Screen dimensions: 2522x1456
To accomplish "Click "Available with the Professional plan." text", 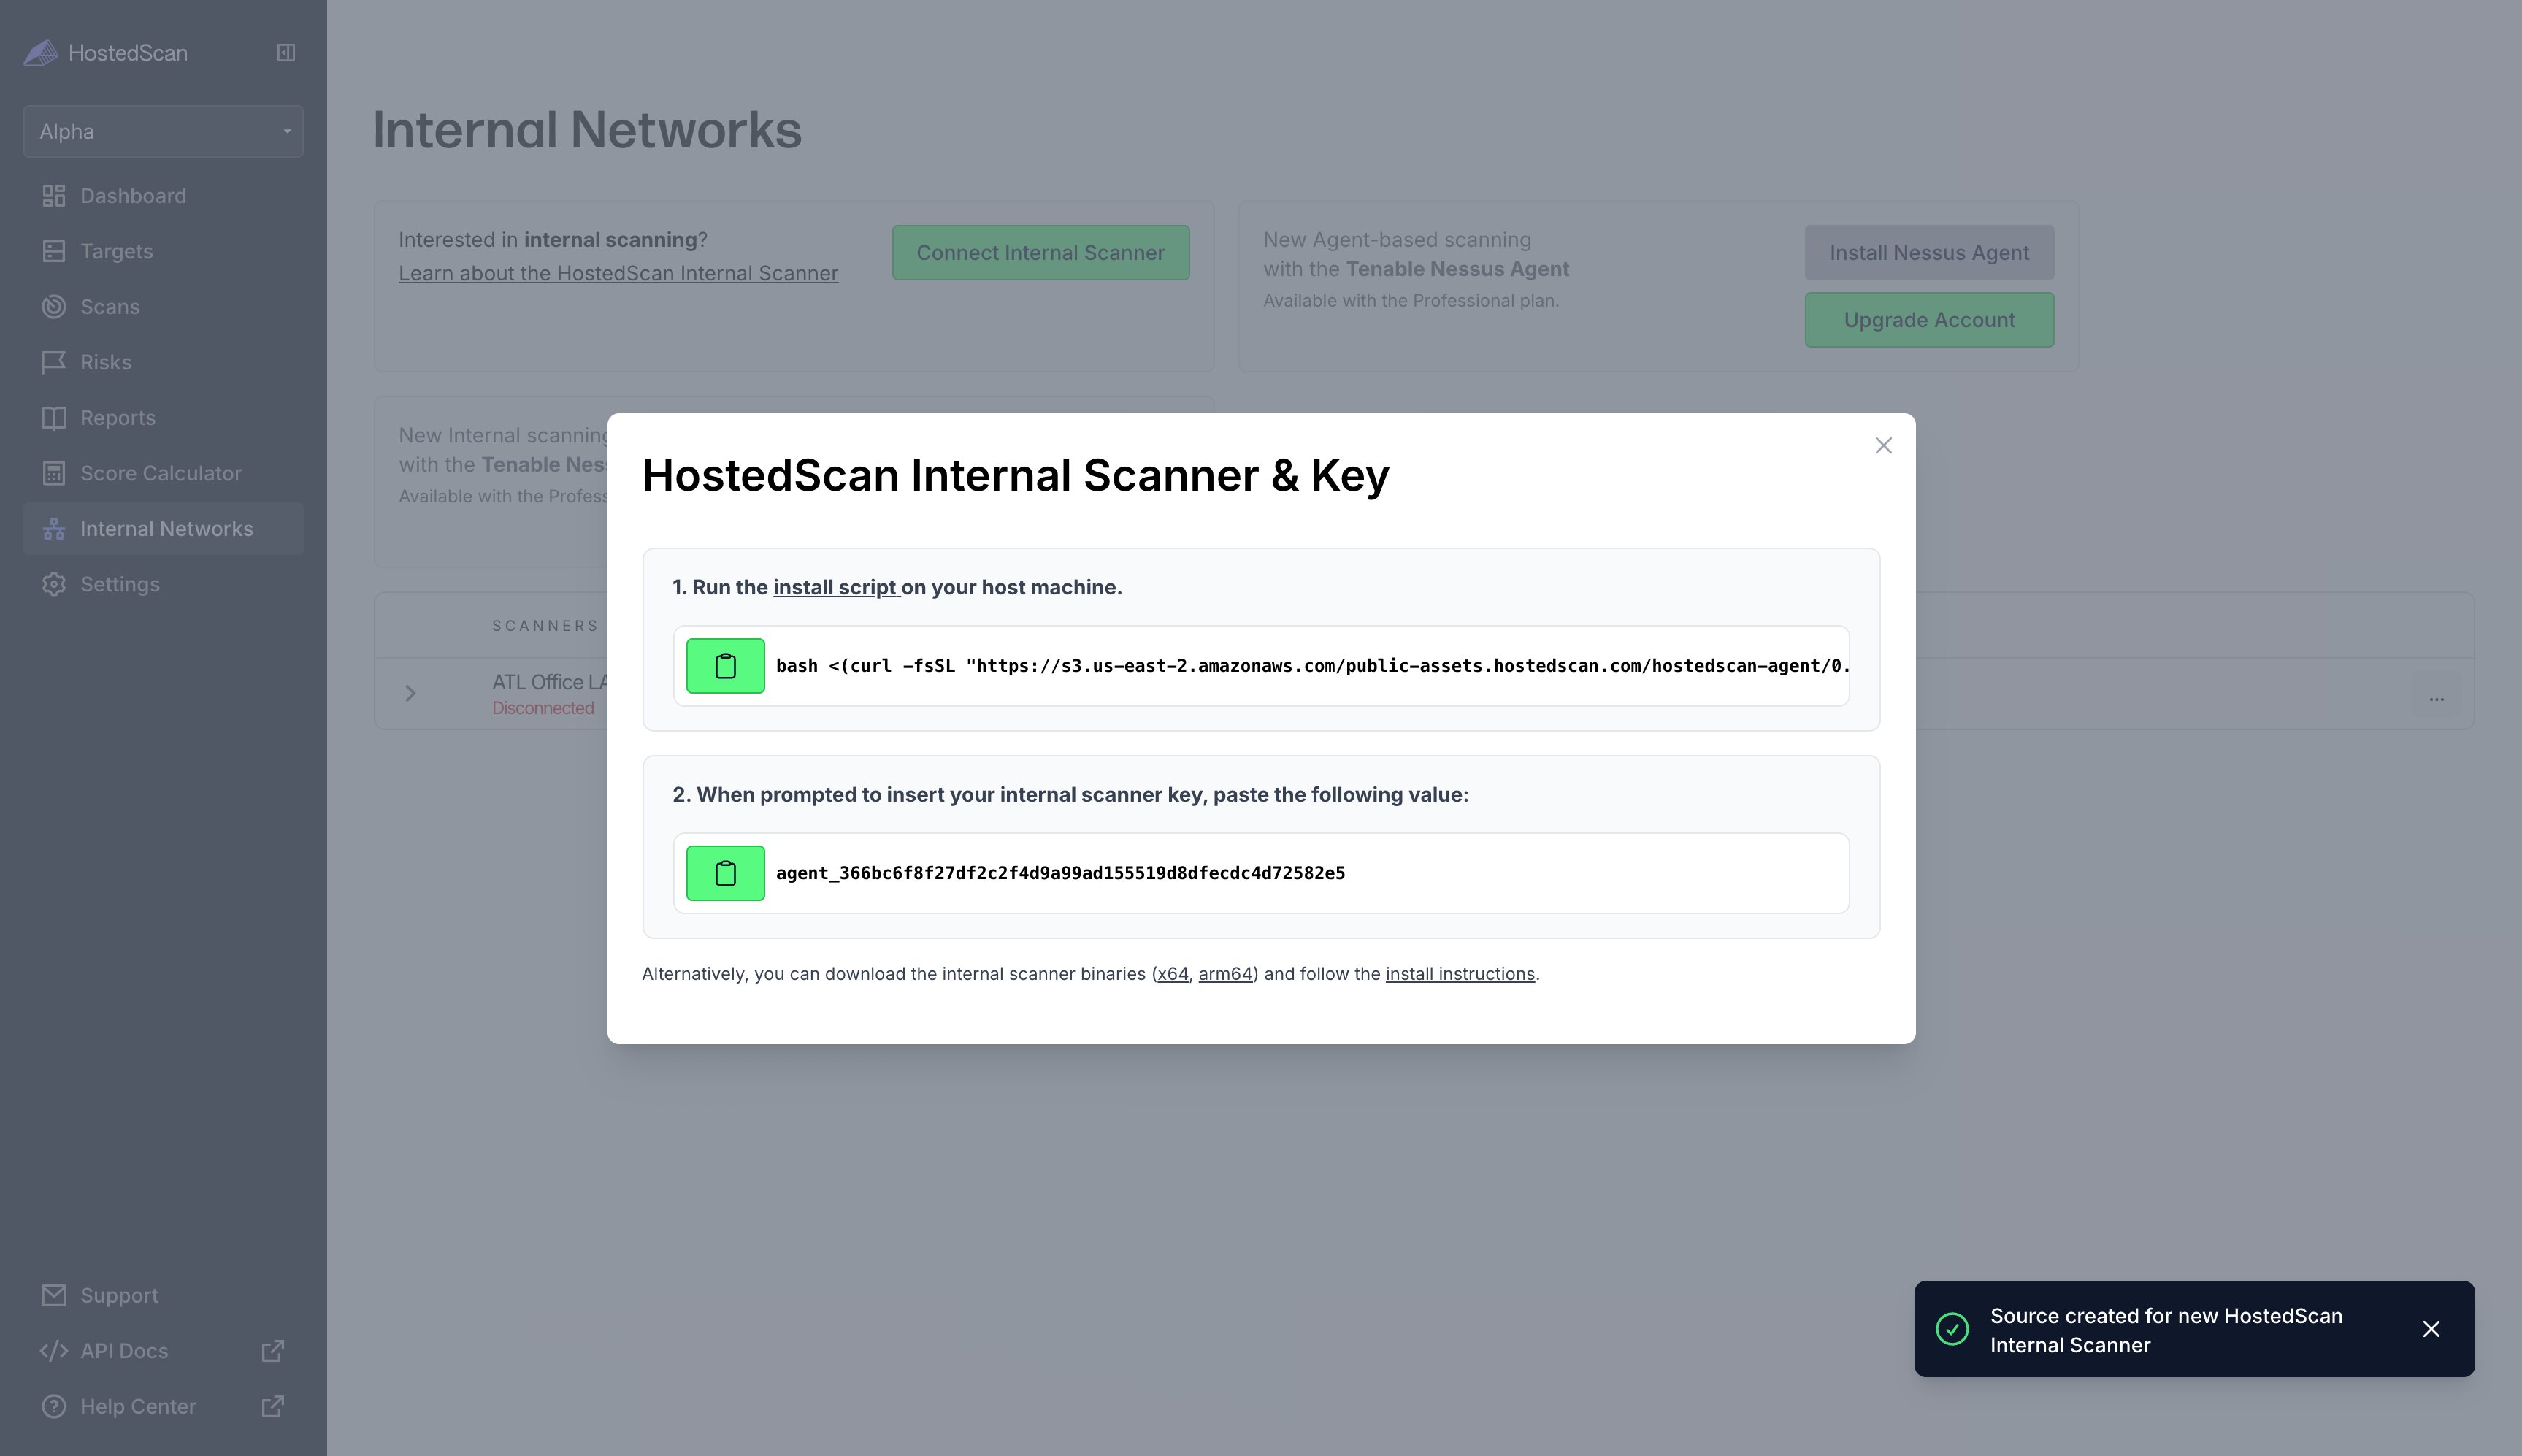I will click(1411, 301).
